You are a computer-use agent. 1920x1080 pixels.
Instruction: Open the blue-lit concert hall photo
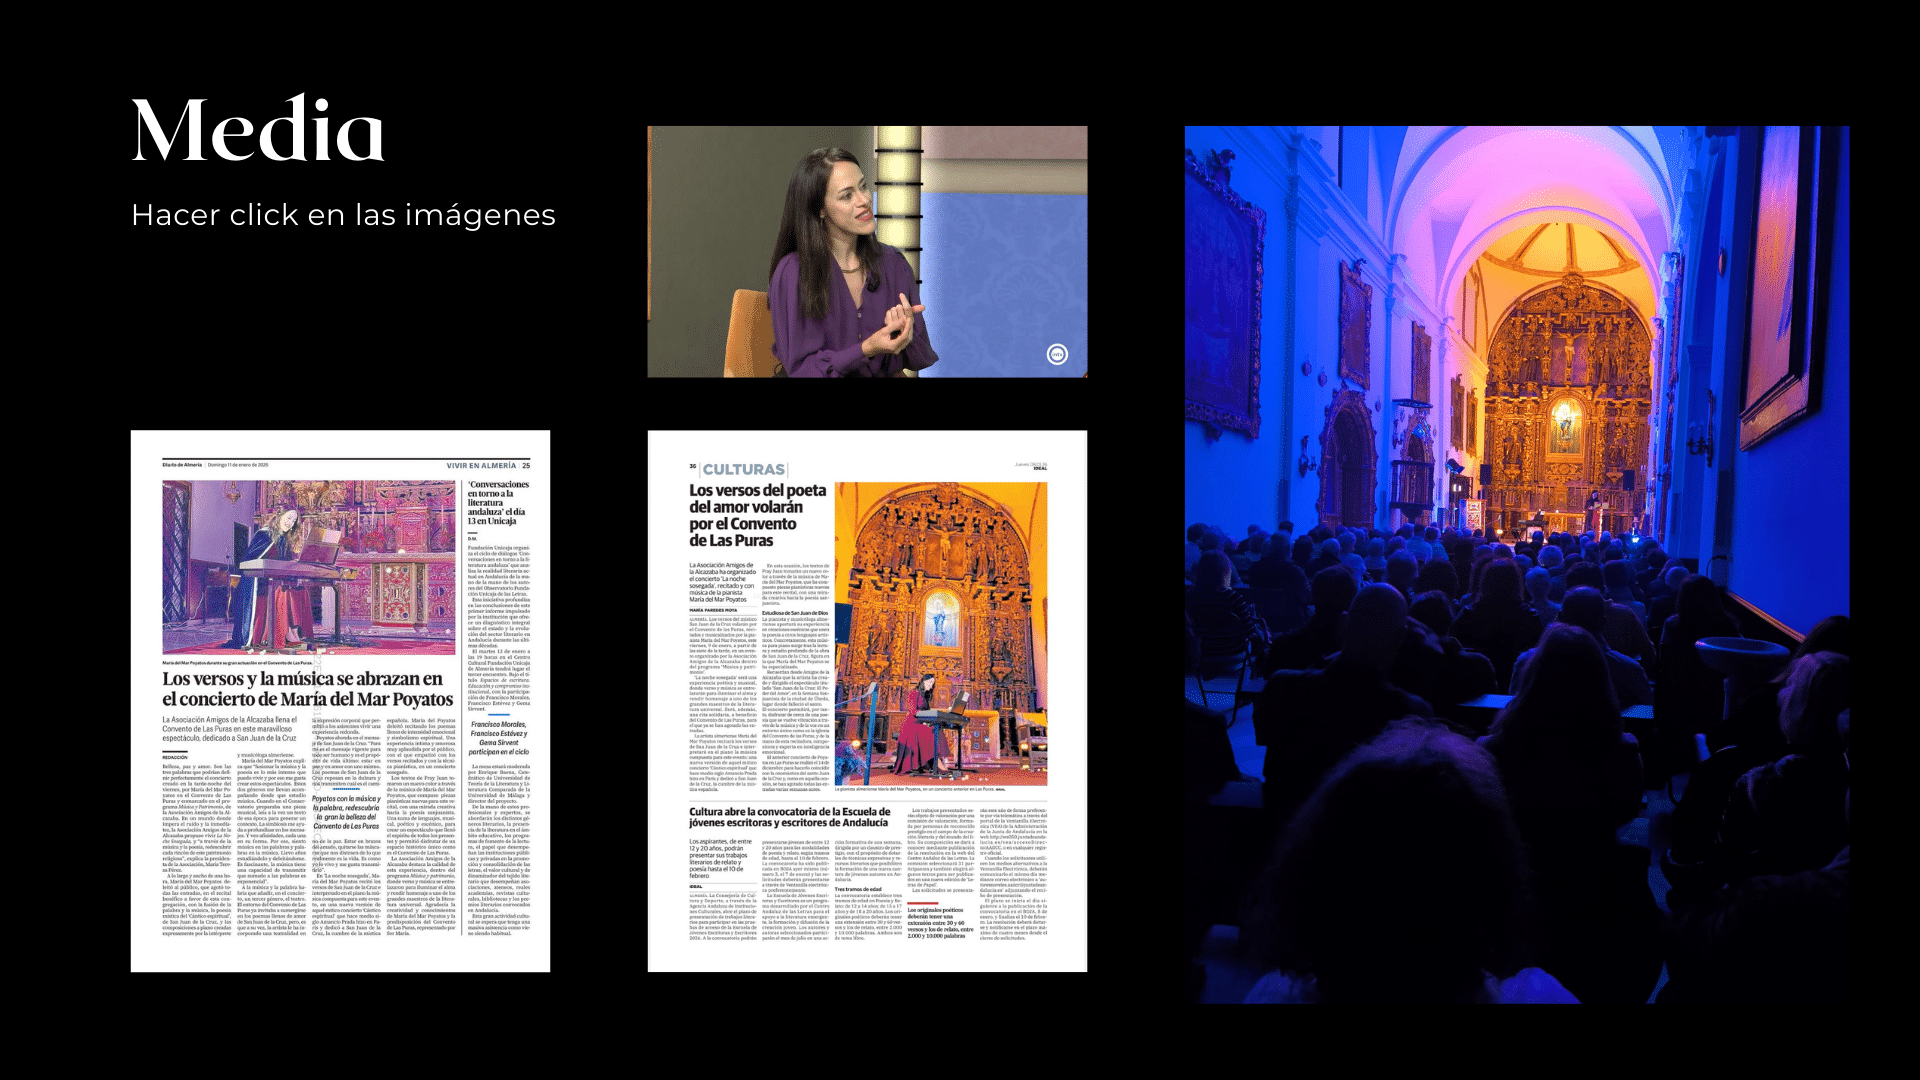click(x=1516, y=564)
